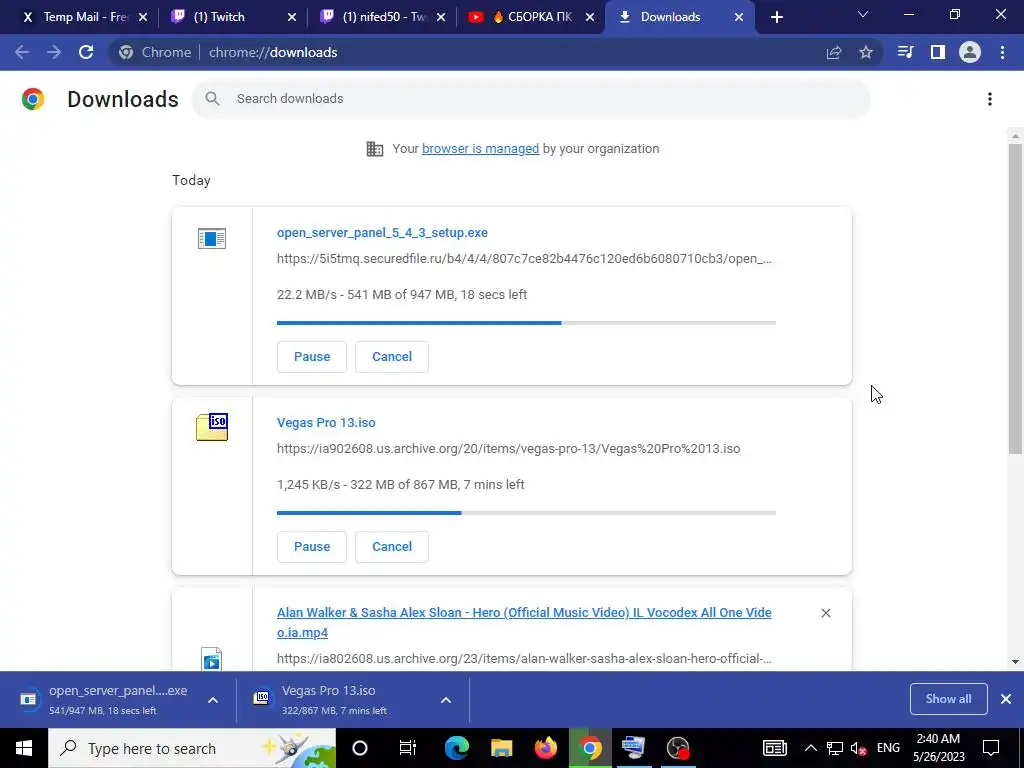The image size is (1024, 768).
Task: Click the taskbar search box
Action: pos(192,748)
